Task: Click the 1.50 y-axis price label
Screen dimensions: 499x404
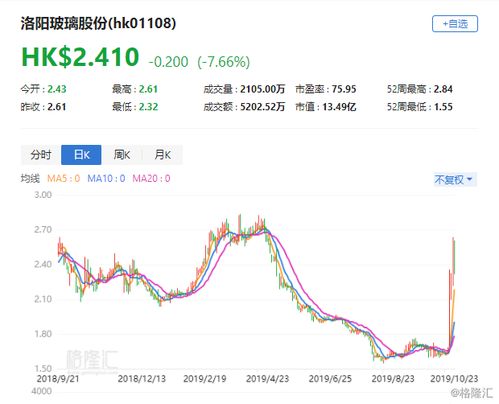Action: click(43, 369)
